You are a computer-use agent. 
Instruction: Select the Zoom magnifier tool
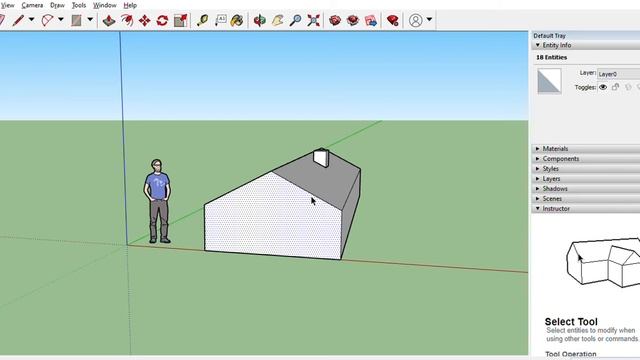(295, 20)
